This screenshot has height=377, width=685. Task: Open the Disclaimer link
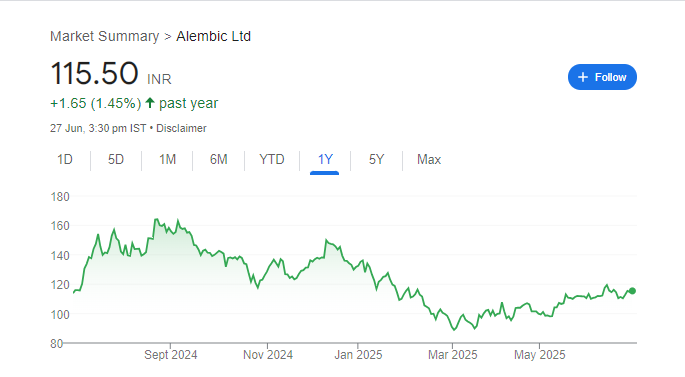(x=181, y=128)
